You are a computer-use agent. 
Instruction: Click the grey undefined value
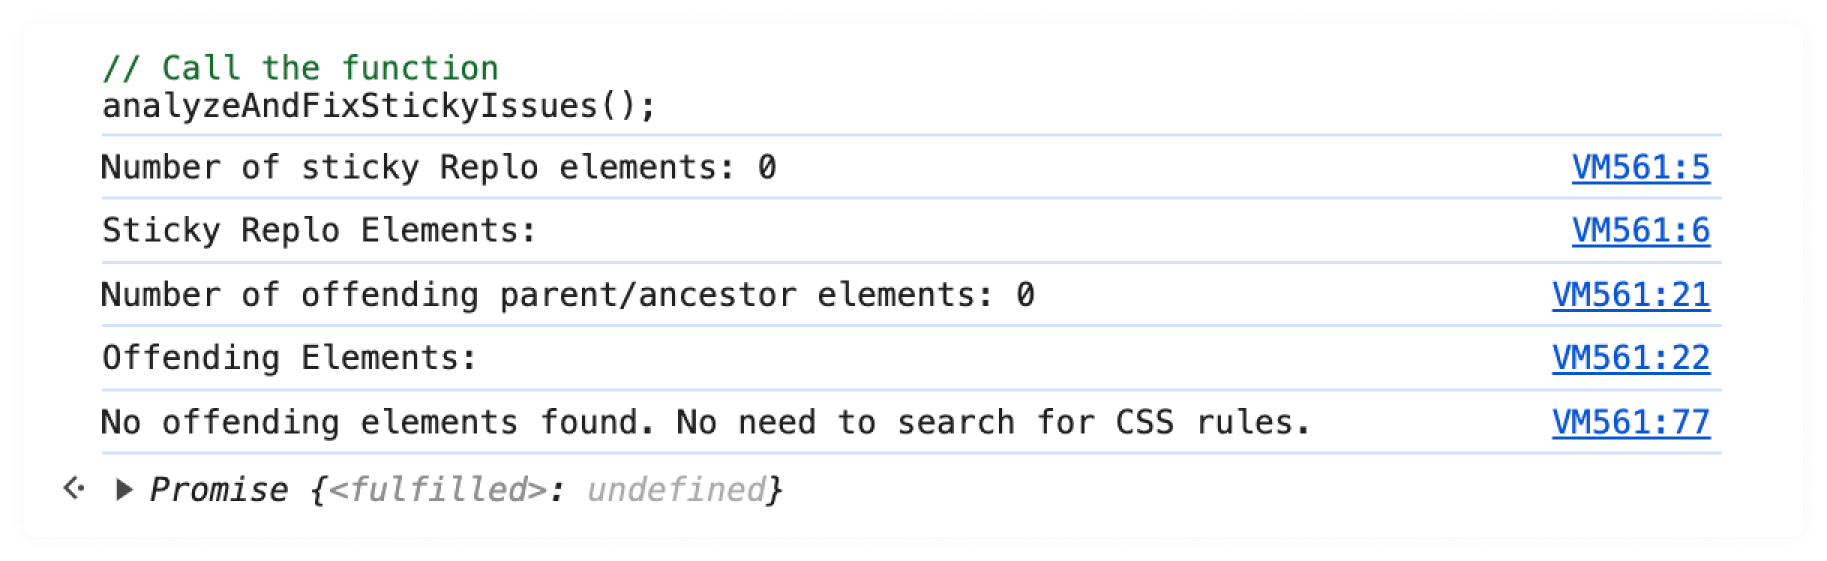675,489
